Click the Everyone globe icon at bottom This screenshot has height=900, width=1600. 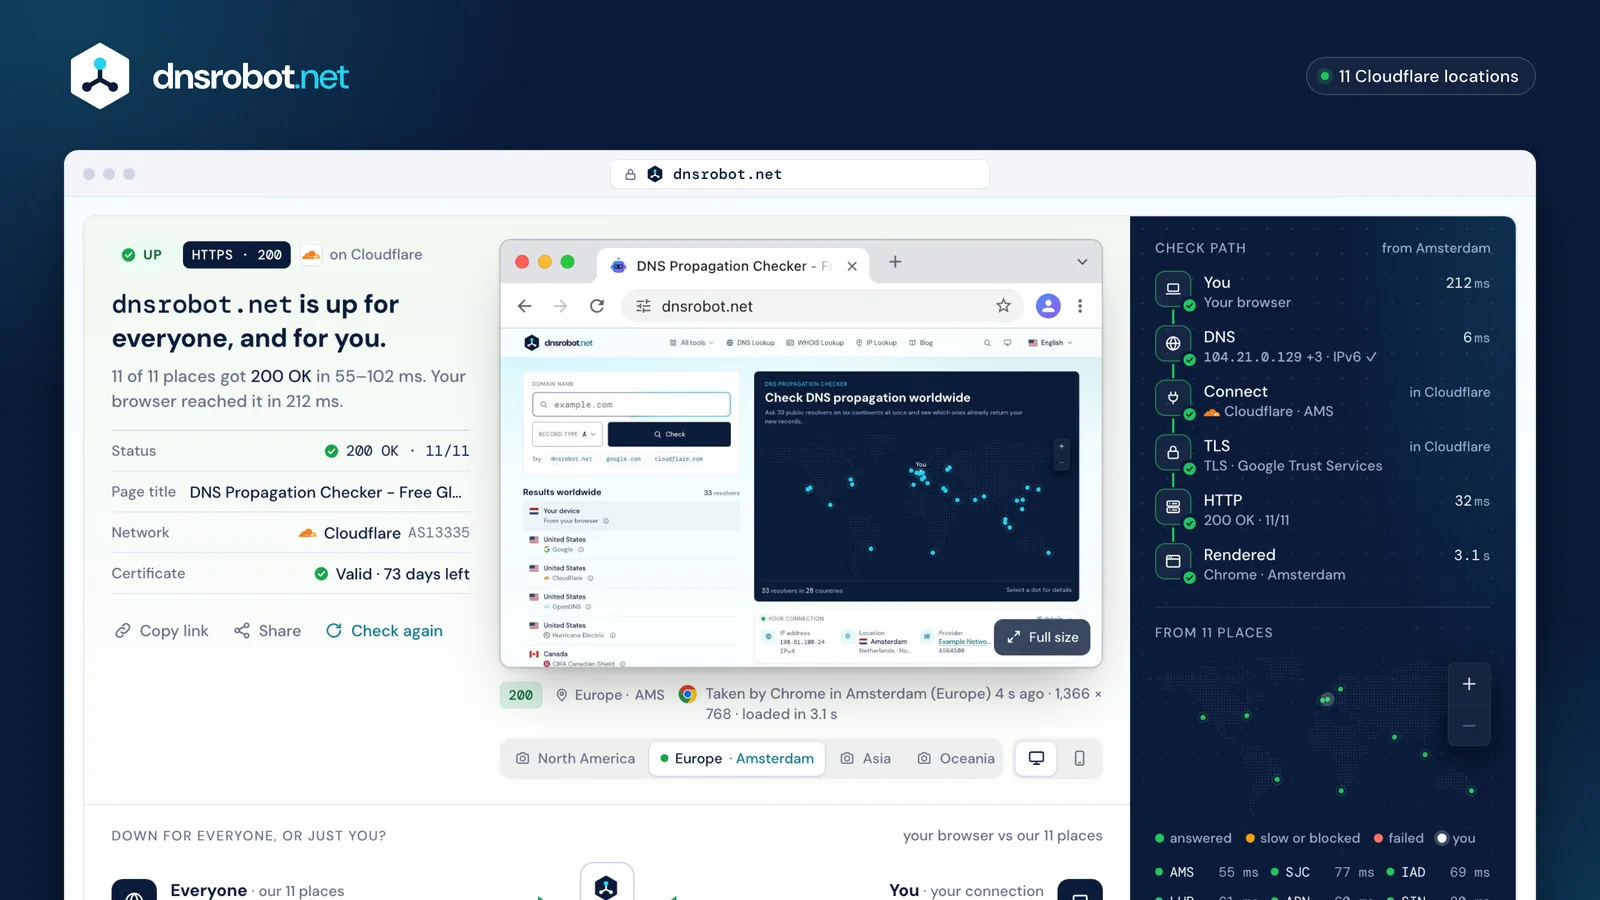[x=134, y=891]
